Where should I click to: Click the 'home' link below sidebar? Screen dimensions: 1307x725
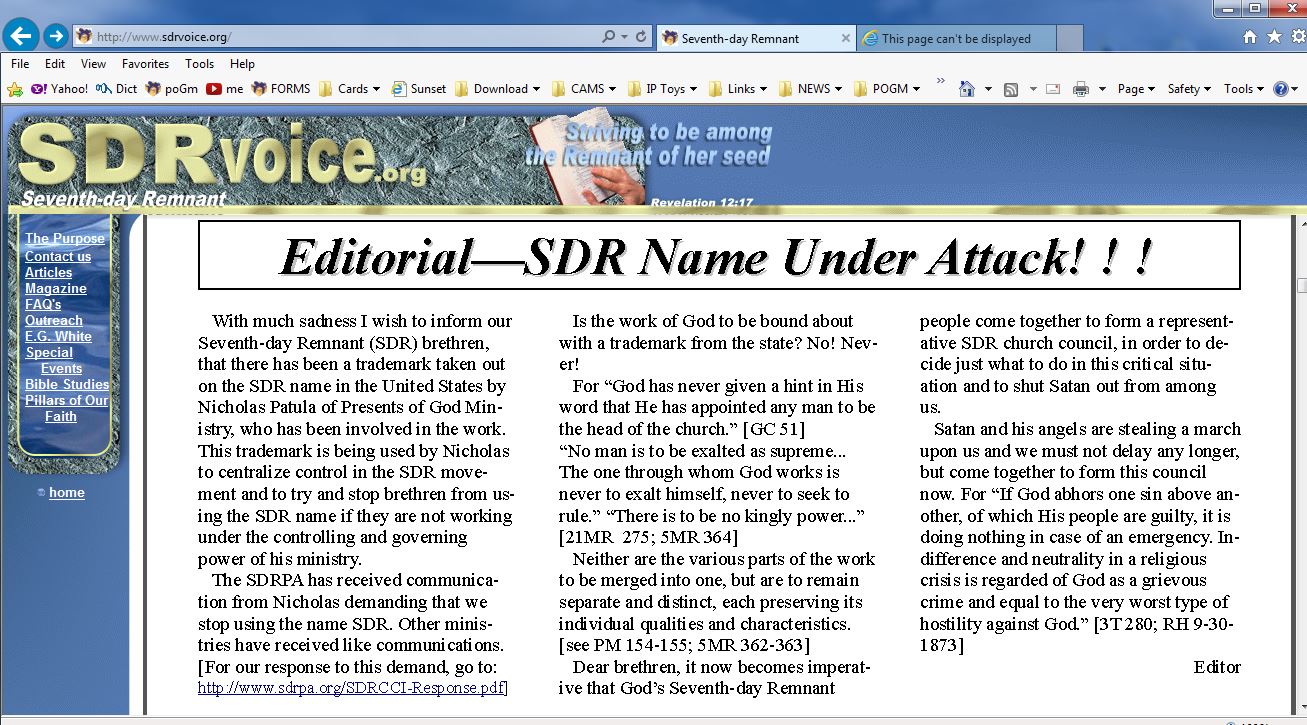[x=67, y=492]
